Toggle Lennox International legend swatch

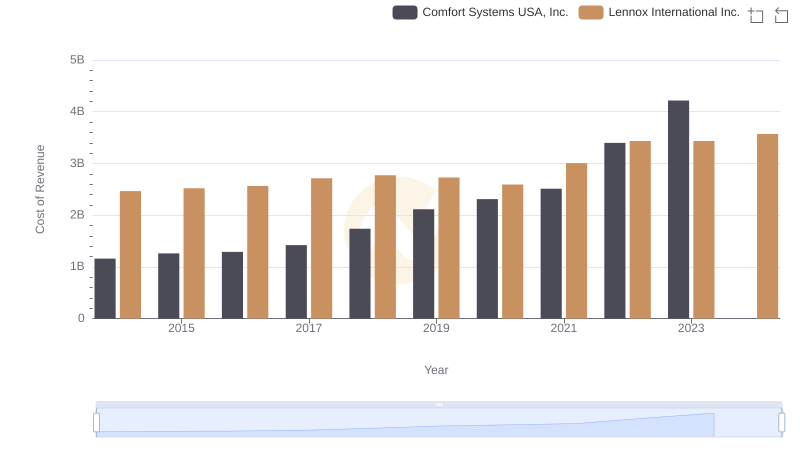click(x=591, y=12)
